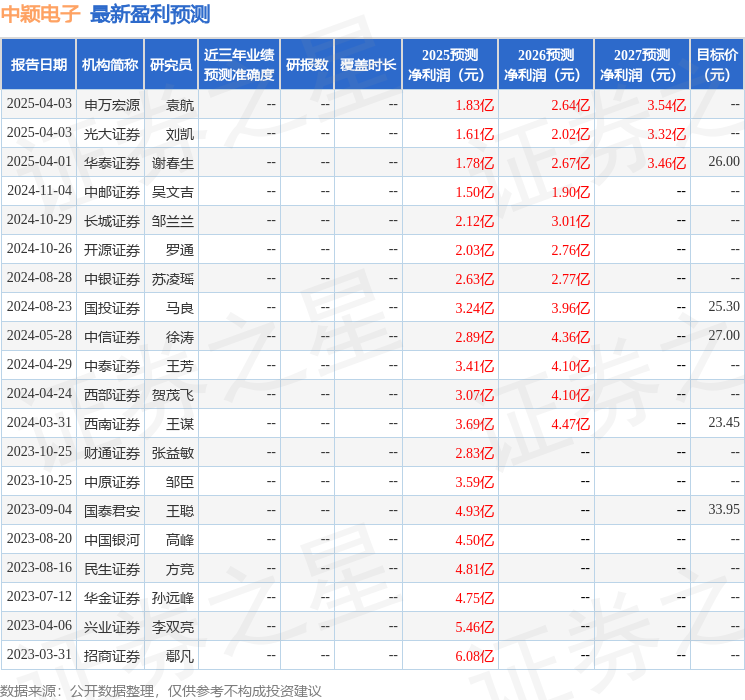Click analyst name 邹兰兰
The width and height of the screenshot is (745, 700).
[173, 221]
